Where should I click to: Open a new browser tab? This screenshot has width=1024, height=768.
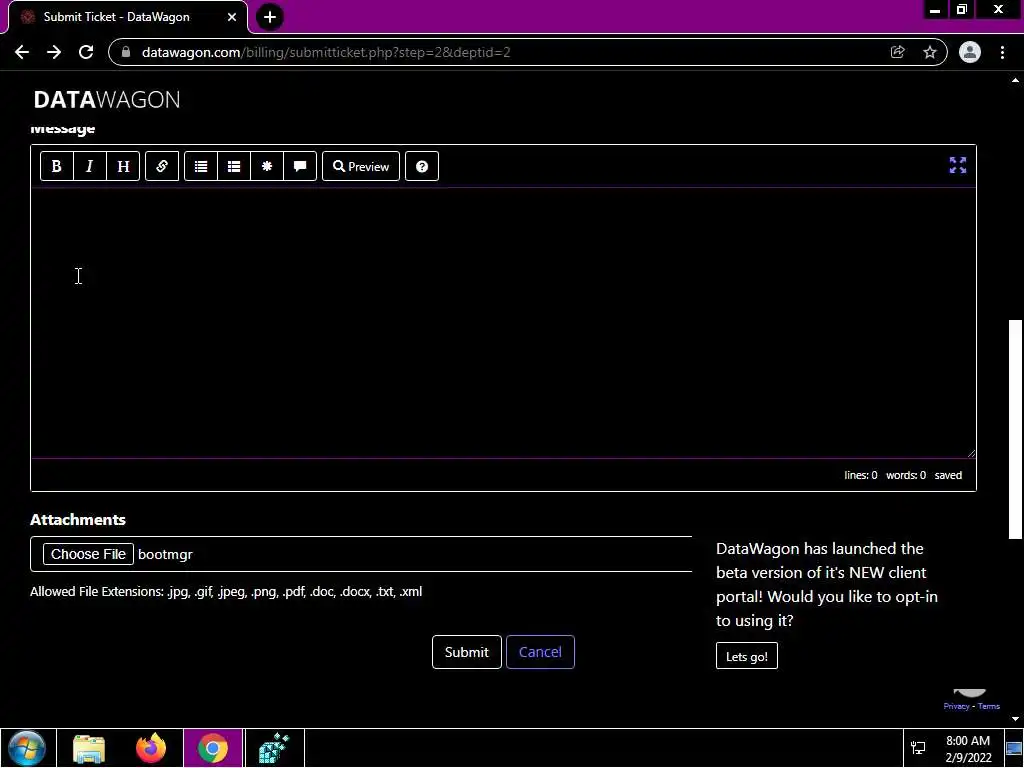coord(270,17)
